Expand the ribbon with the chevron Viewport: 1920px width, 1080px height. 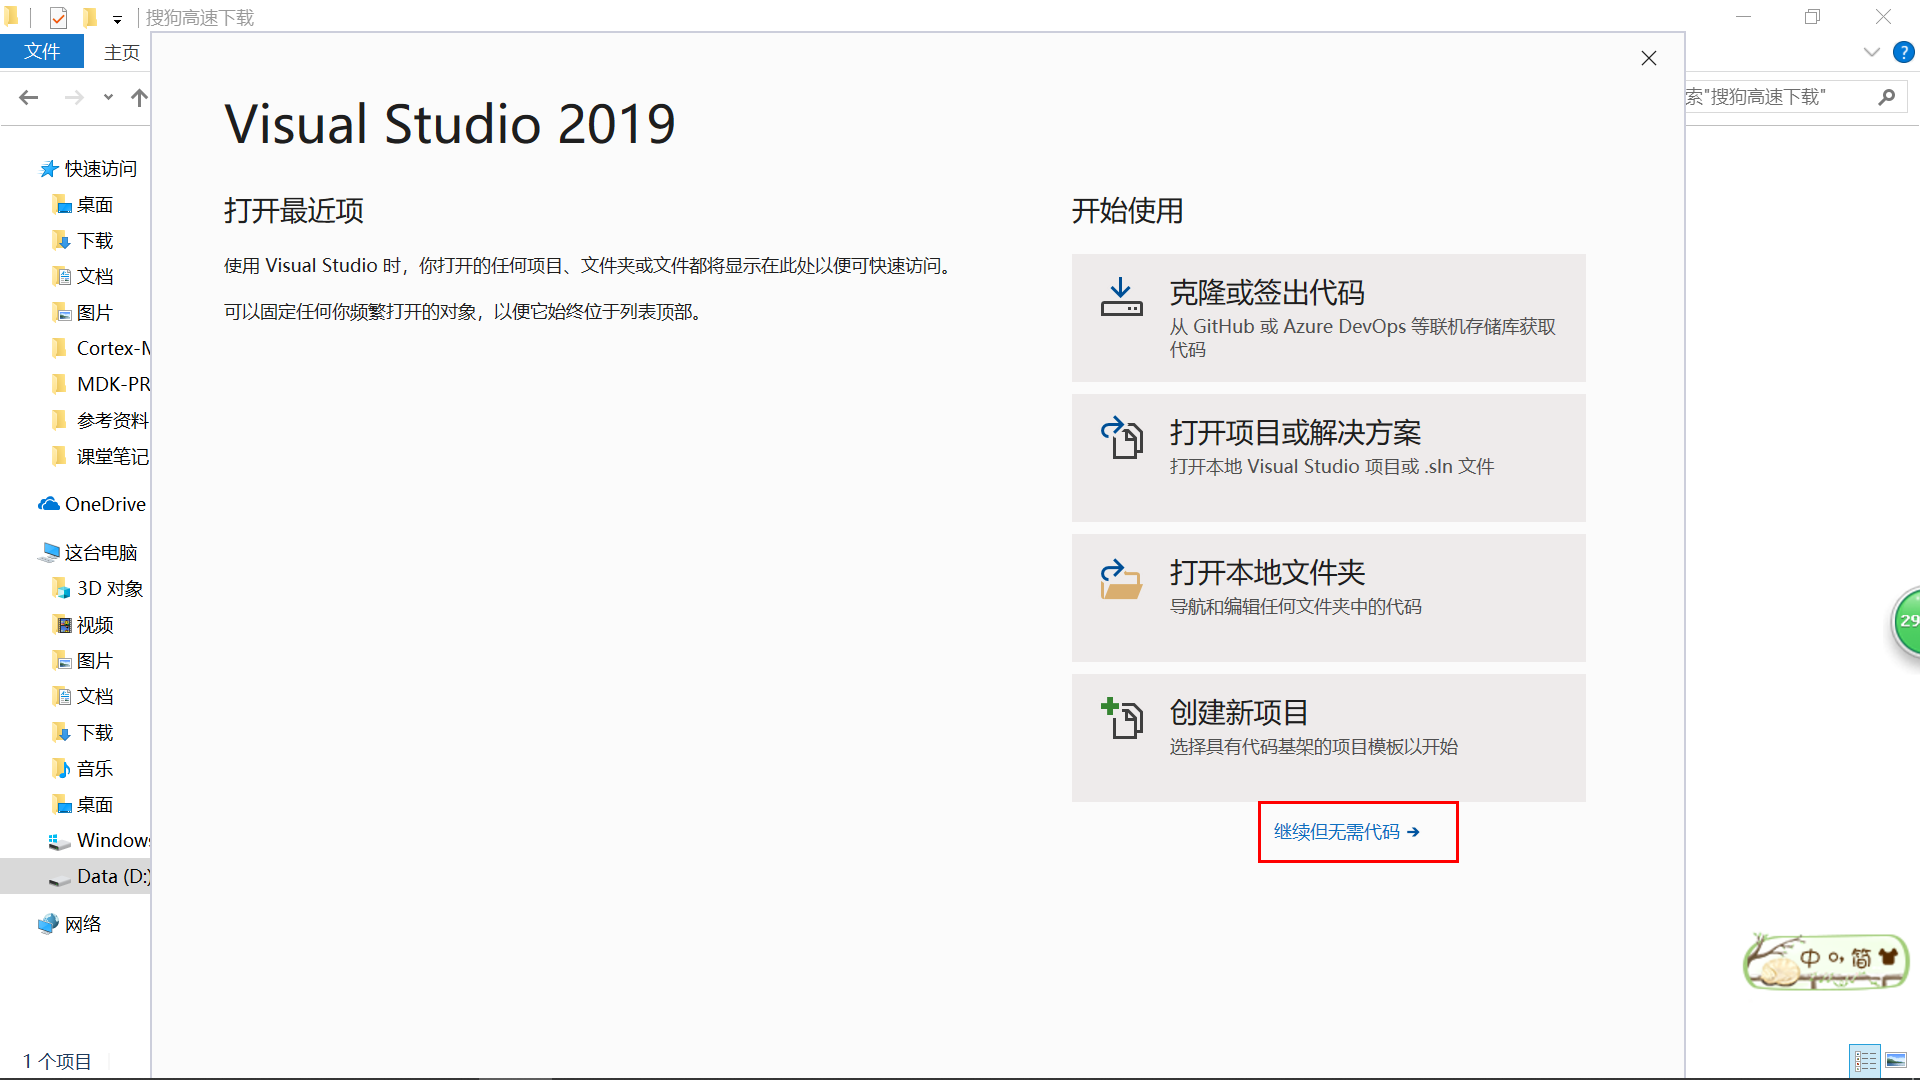tap(1872, 52)
